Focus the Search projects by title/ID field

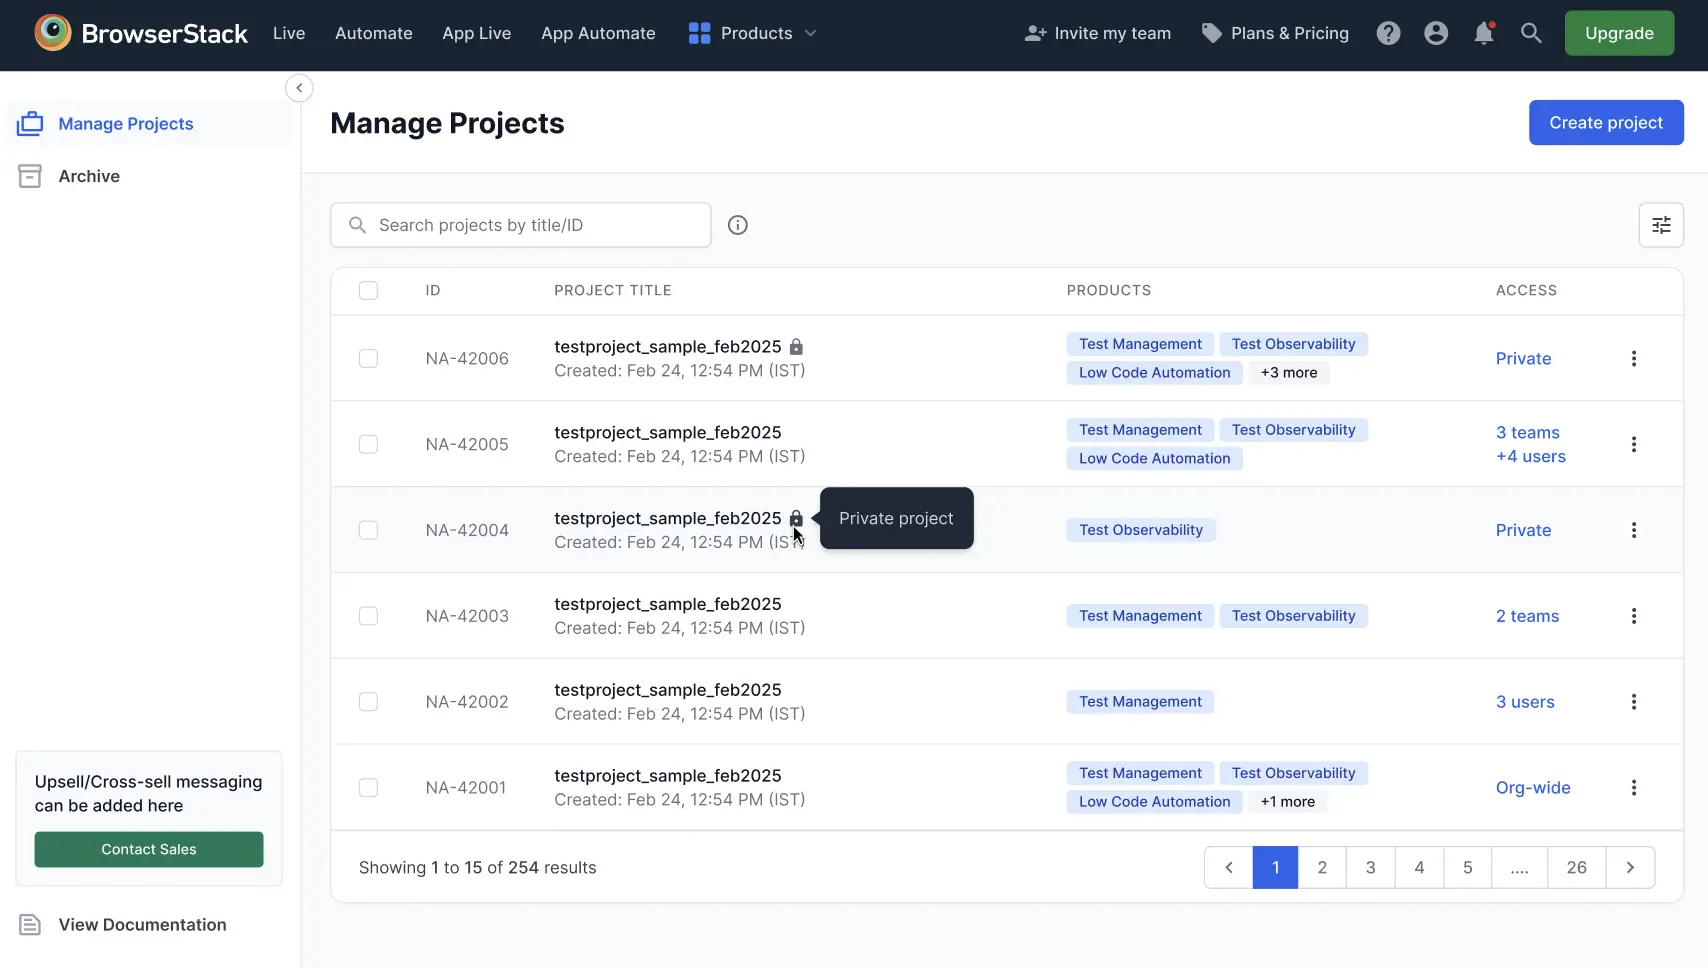[x=535, y=225]
